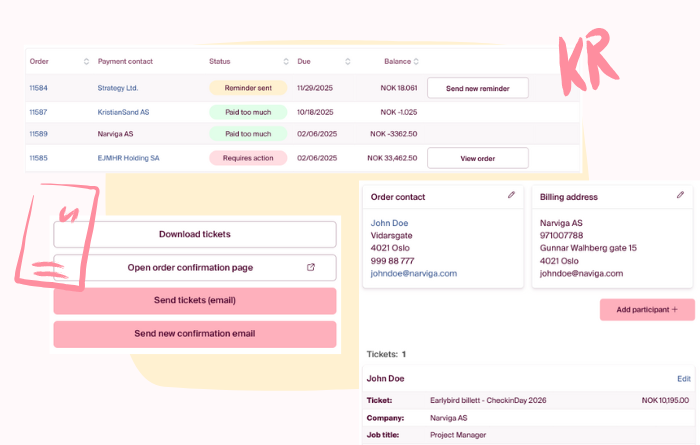Click Paid too much badge for order 11589
Screen dimensions: 700x445
tap(248, 134)
